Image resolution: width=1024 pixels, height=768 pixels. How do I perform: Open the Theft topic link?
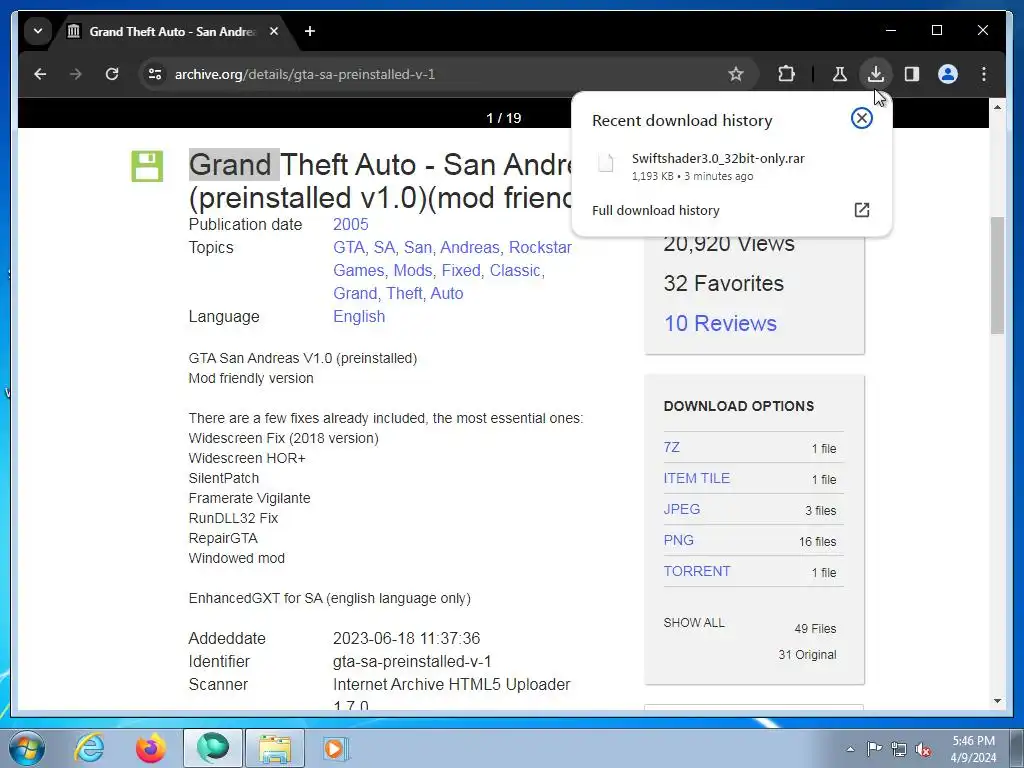click(404, 293)
